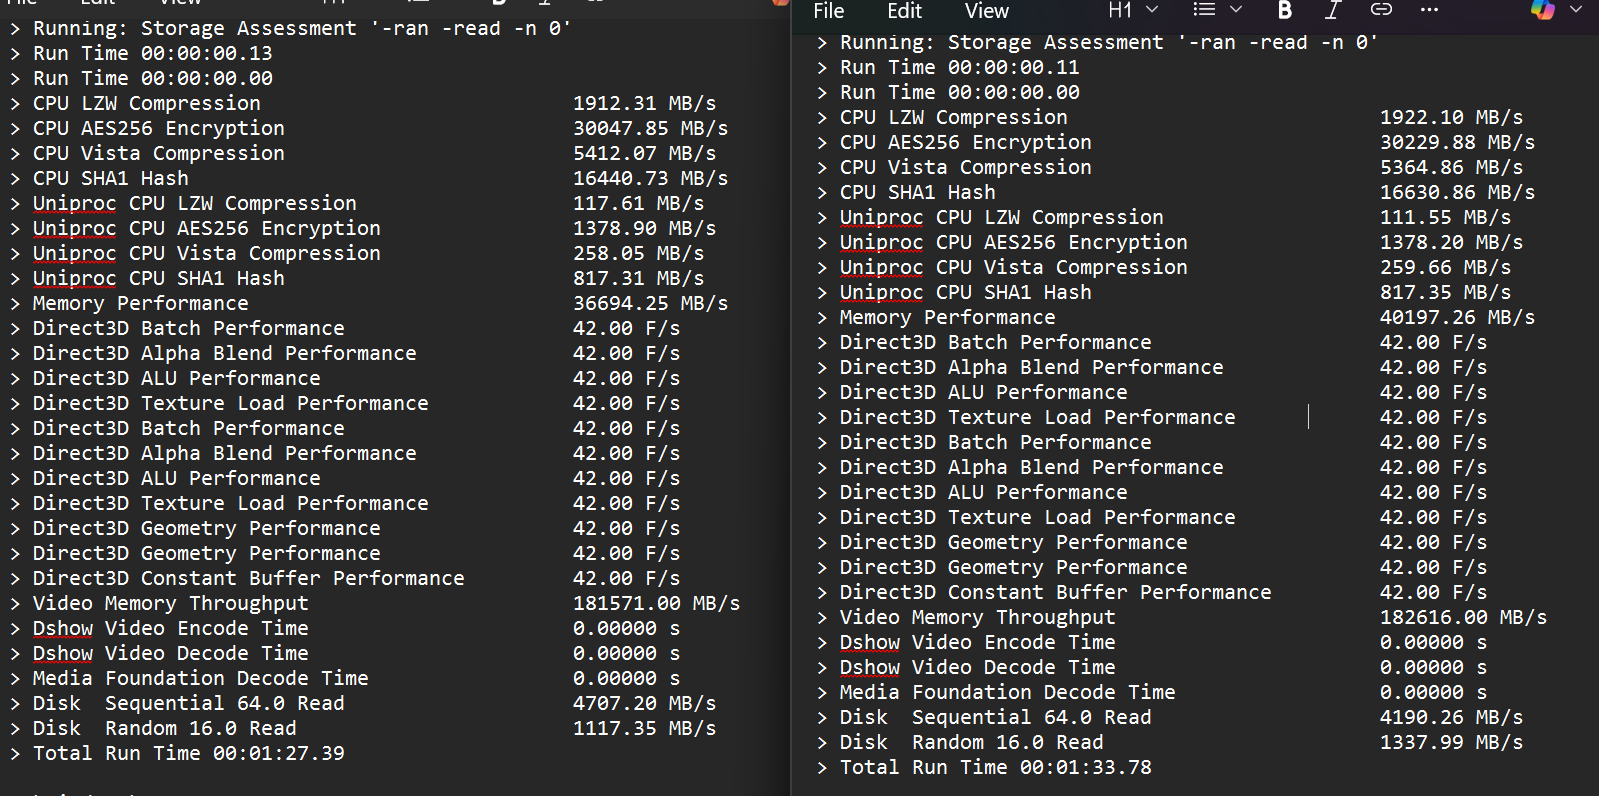Screen dimensions: 1599x796
Task: Click 'Direct3D Constant Buffer Performance' in right window
Action: (1055, 592)
